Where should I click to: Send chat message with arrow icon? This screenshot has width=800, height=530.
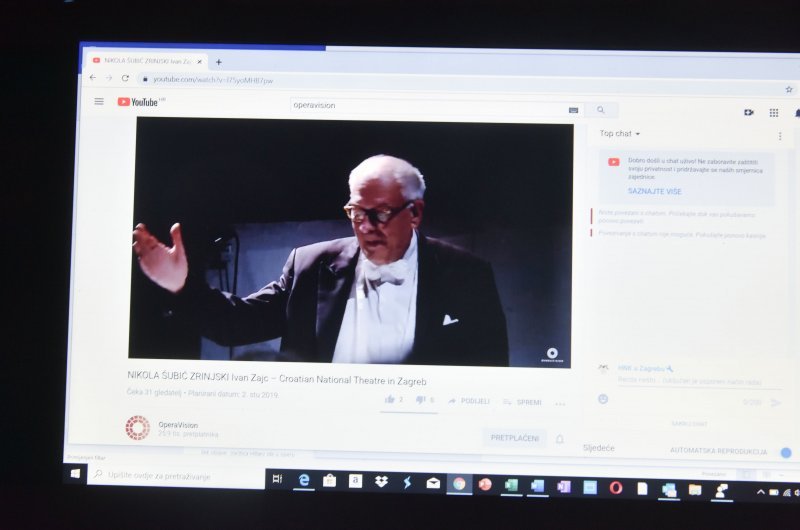point(776,403)
